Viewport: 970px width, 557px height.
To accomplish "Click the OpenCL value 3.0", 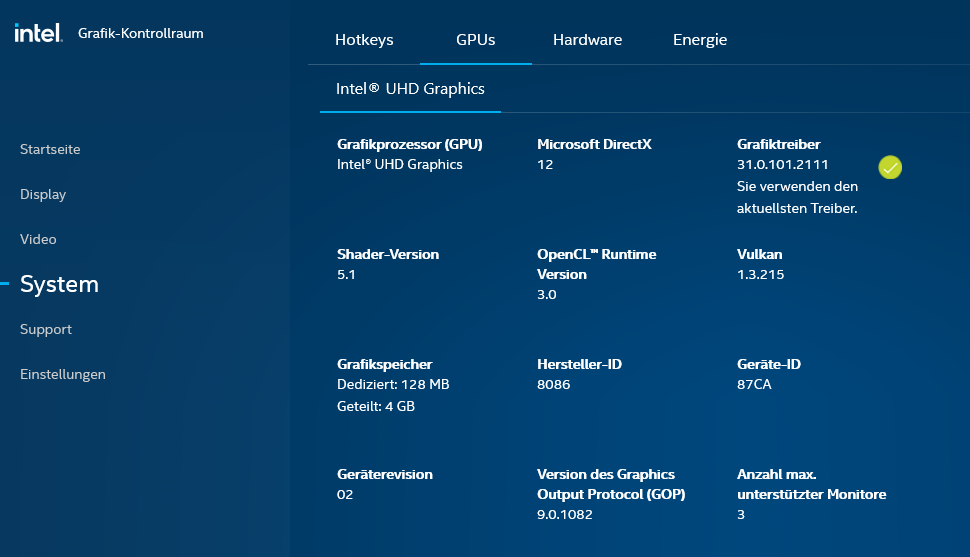I will [x=546, y=295].
